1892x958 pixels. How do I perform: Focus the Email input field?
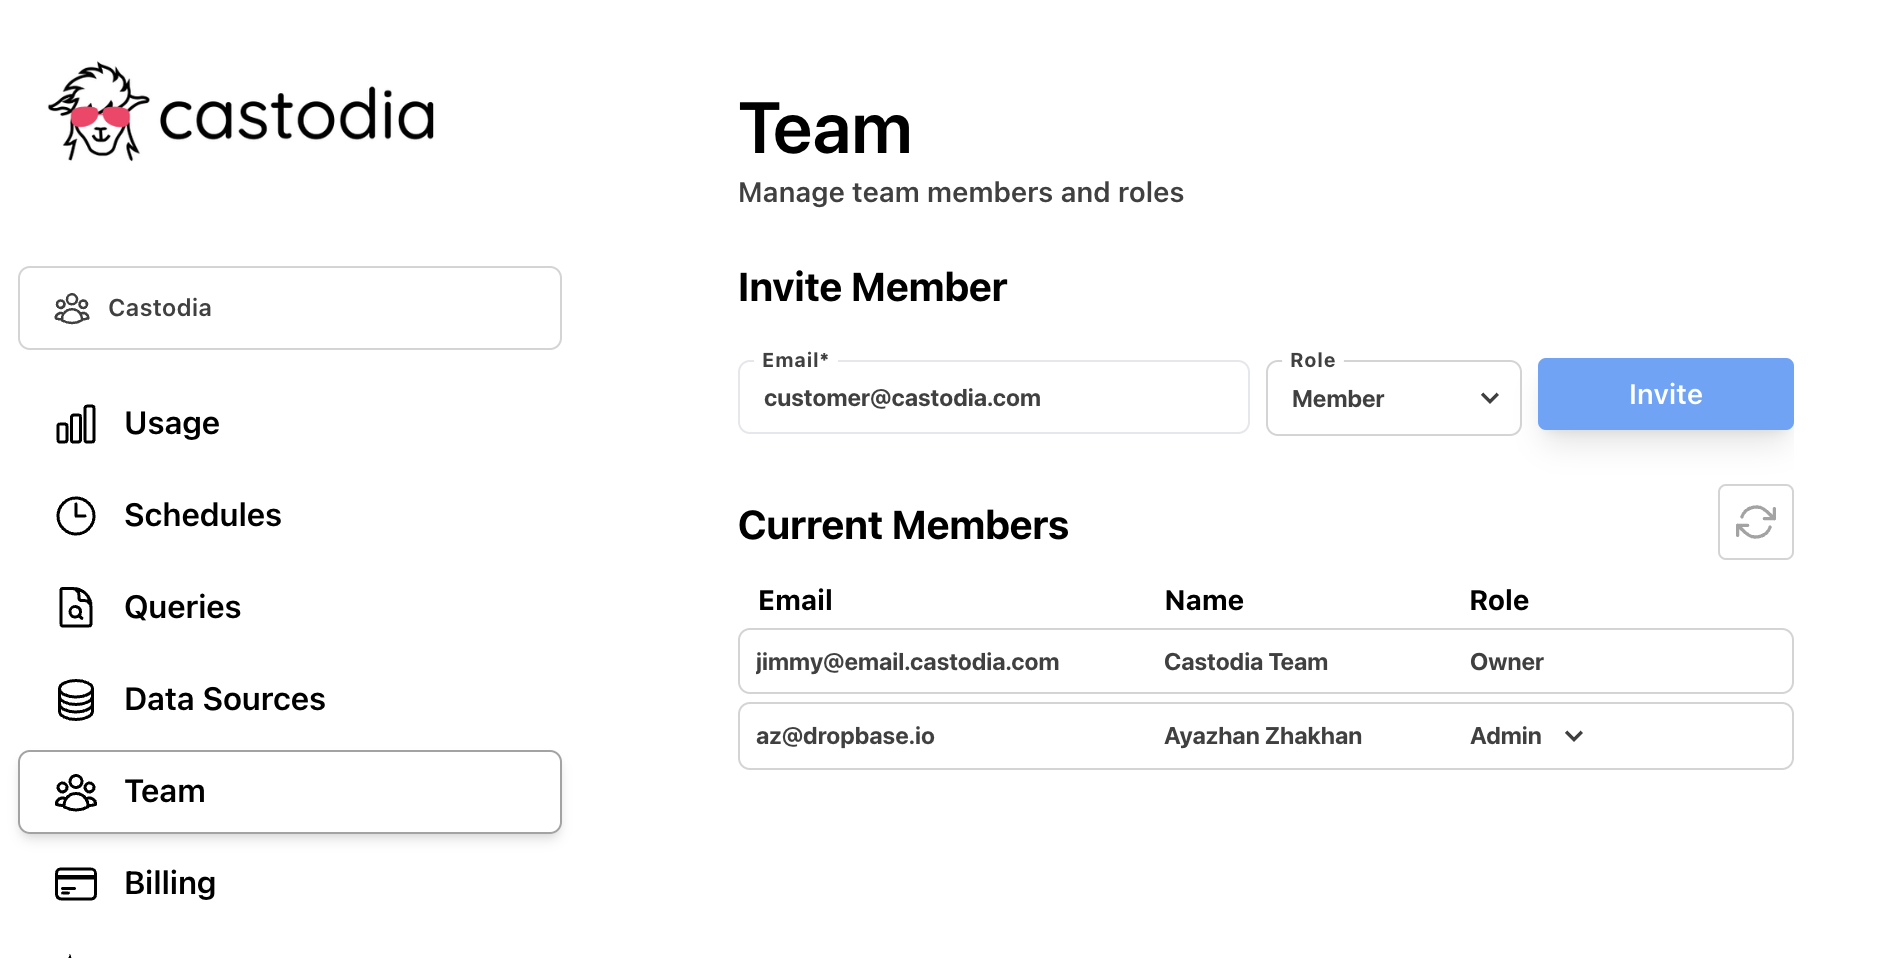pyautogui.click(x=993, y=398)
